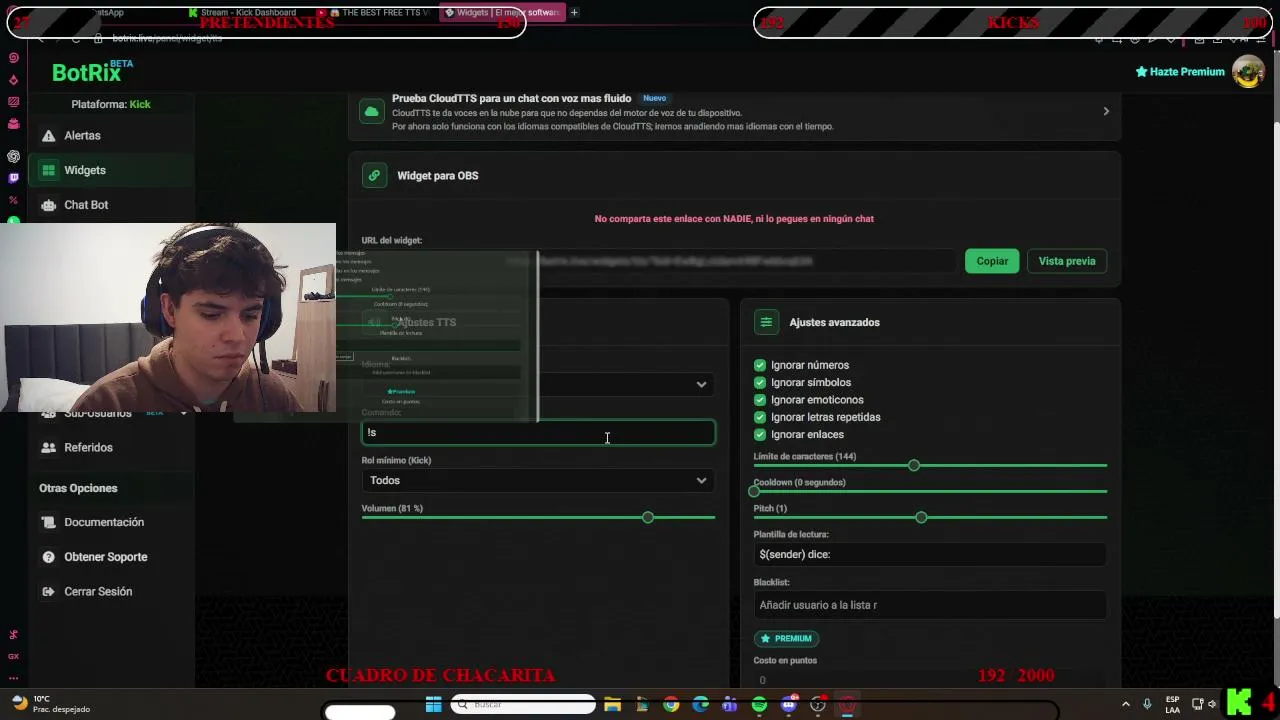Image resolution: width=1280 pixels, height=720 pixels.
Task: Open Microsoft Teams from the taskbar
Action: pyautogui.click(x=730, y=705)
